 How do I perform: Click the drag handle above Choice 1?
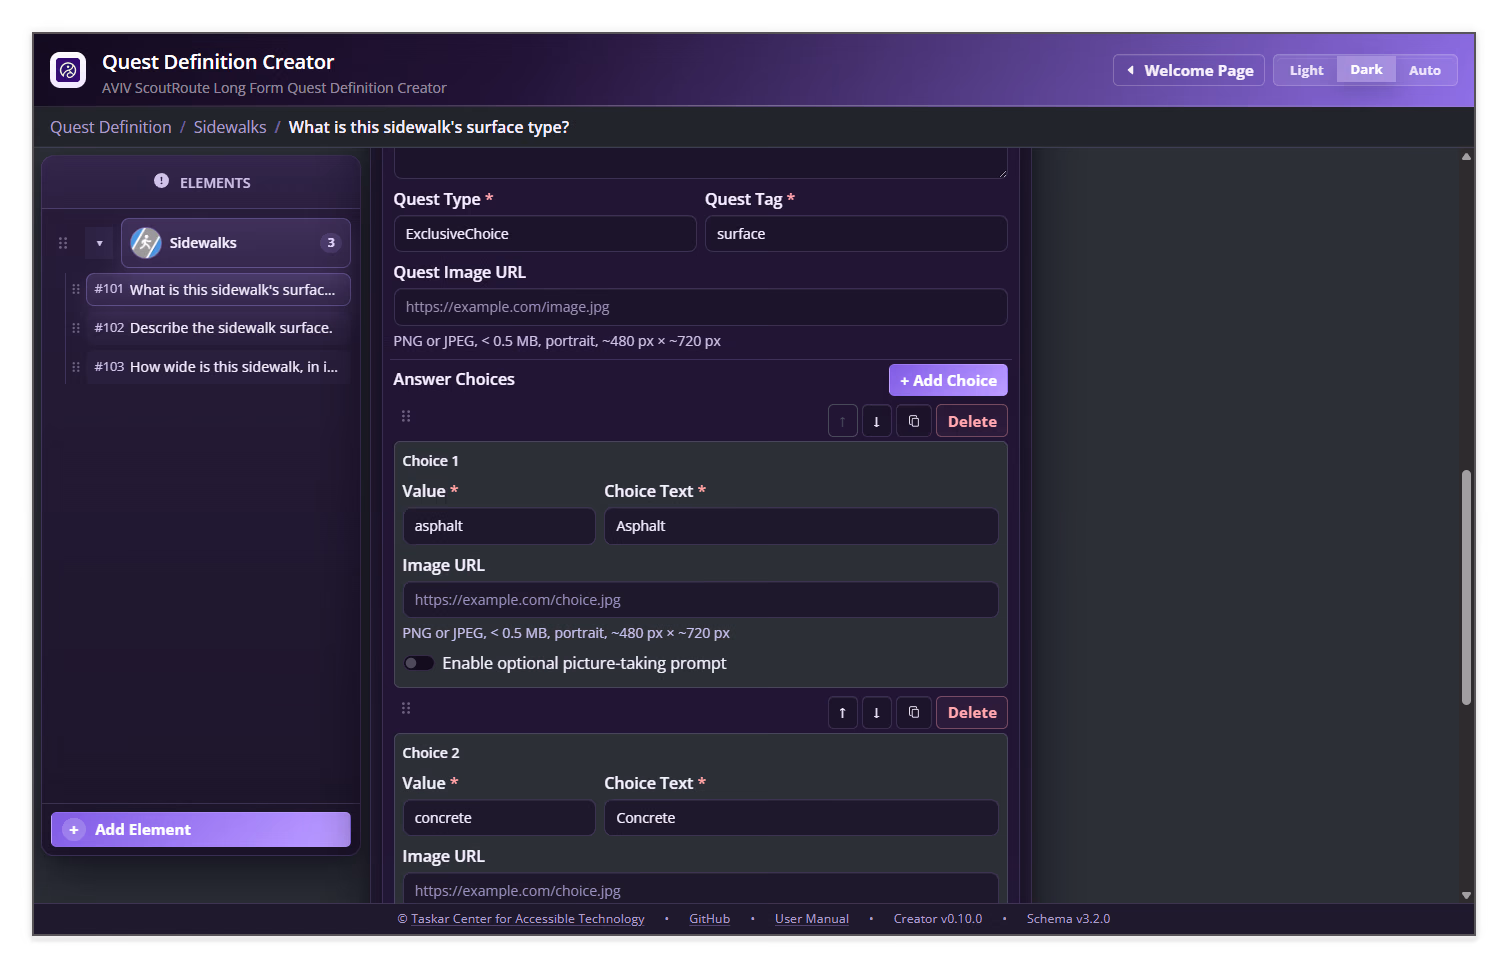pyautogui.click(x=406, y=416)
